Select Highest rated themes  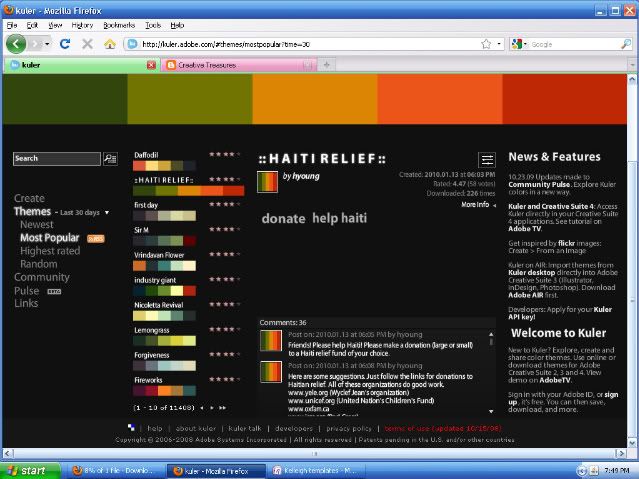pos(50,251)
